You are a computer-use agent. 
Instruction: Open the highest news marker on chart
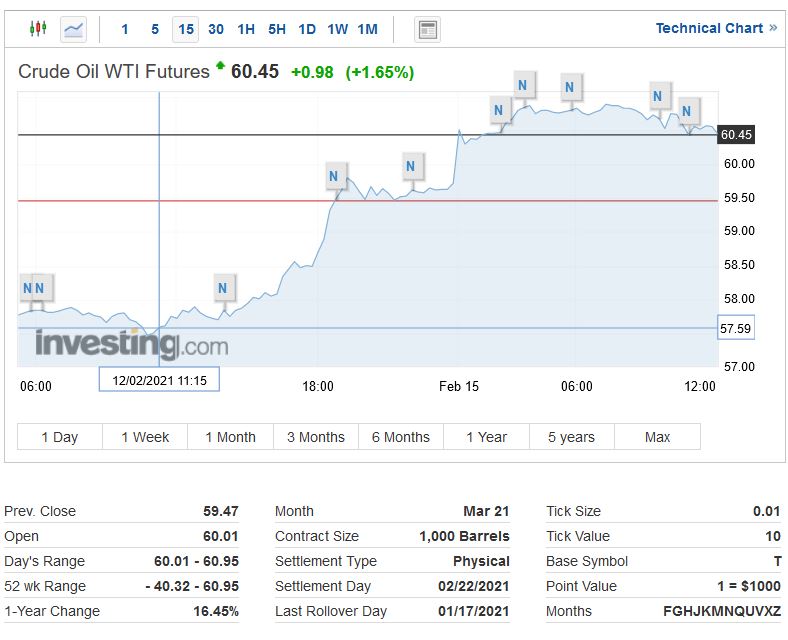522,84
